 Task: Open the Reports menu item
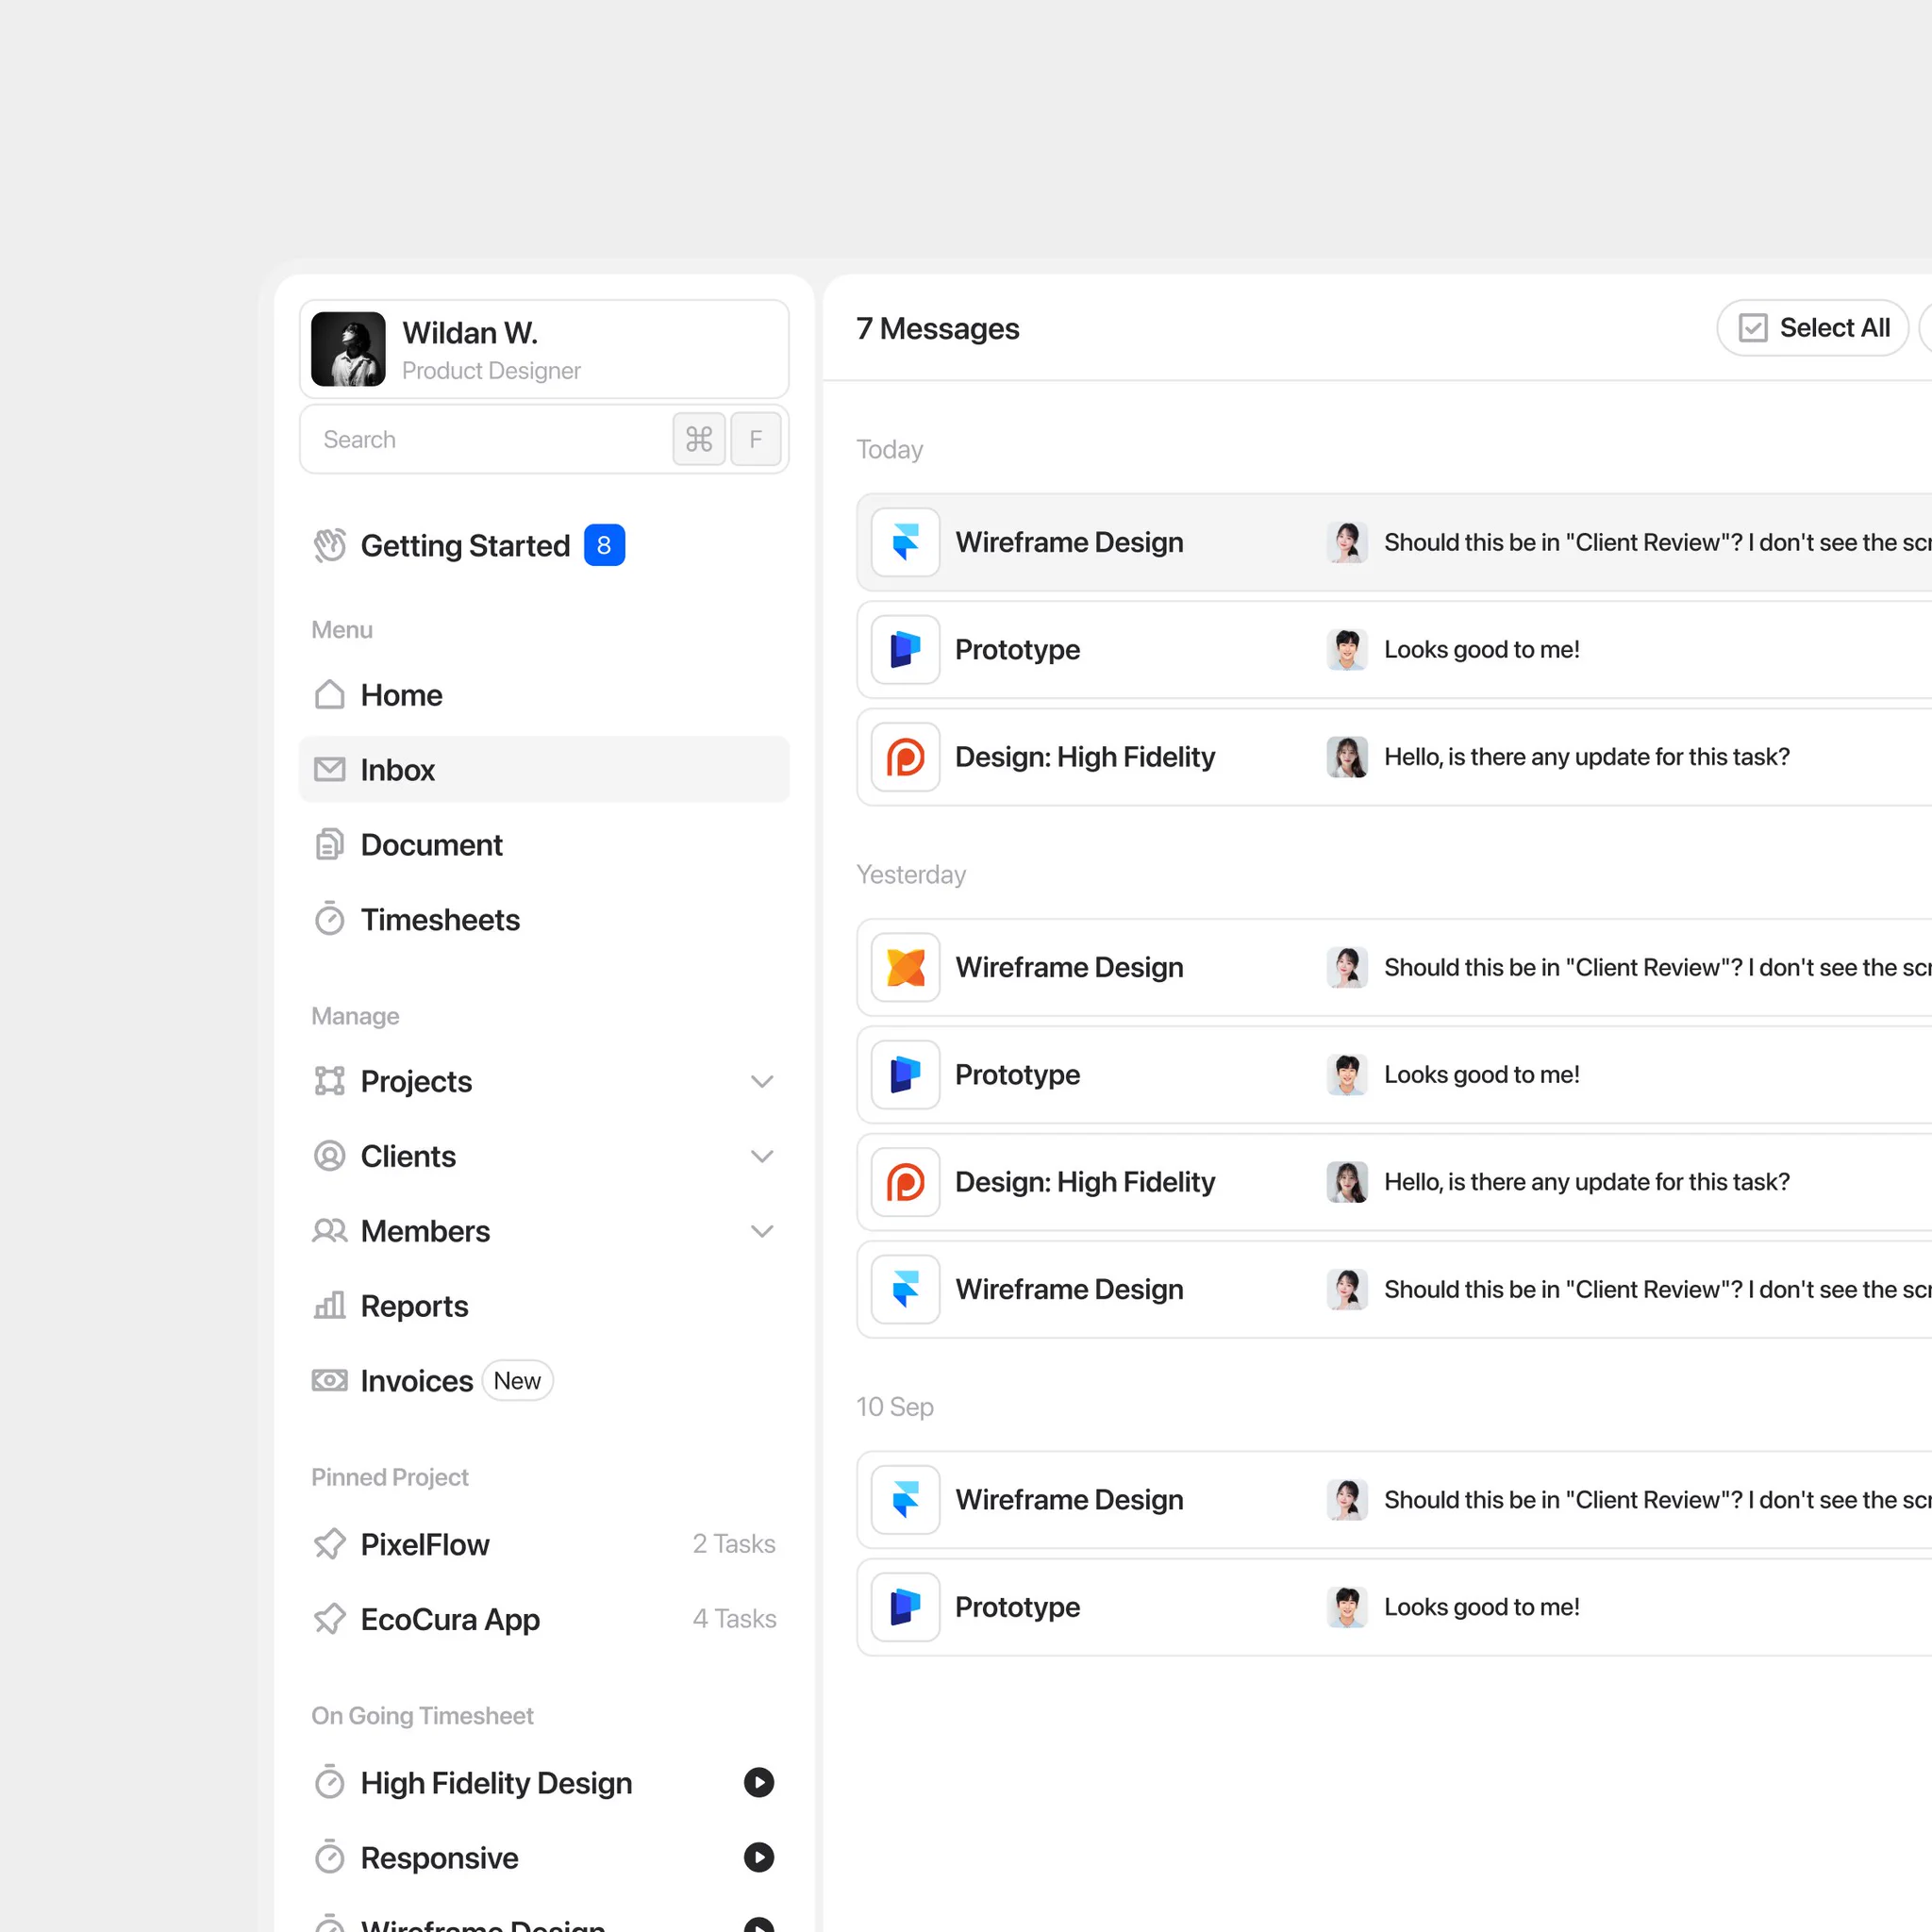click(x=544, y=1305)
